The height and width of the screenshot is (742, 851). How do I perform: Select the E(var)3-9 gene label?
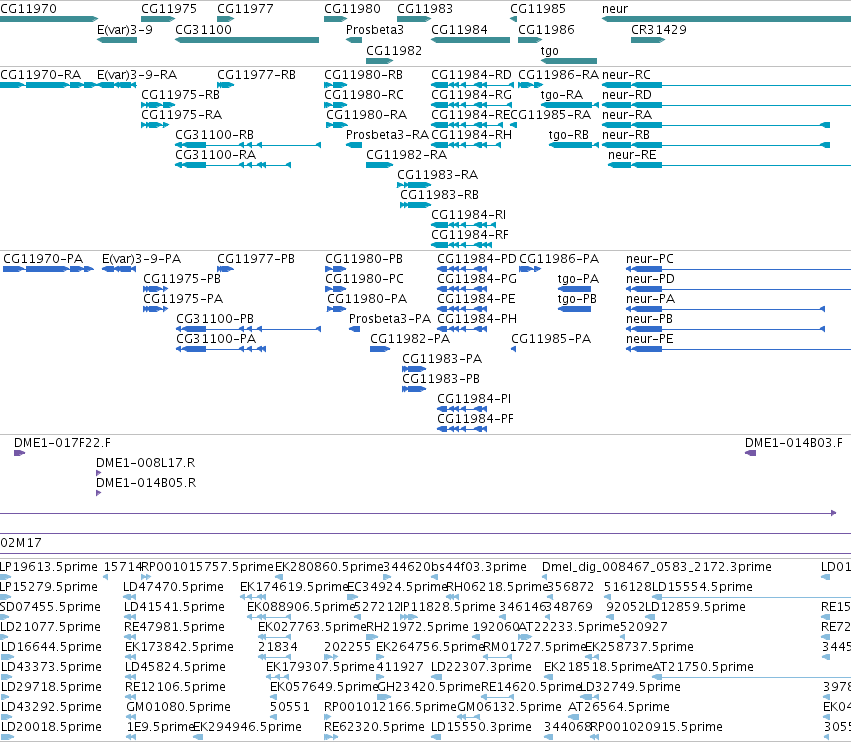pos(125,30)
